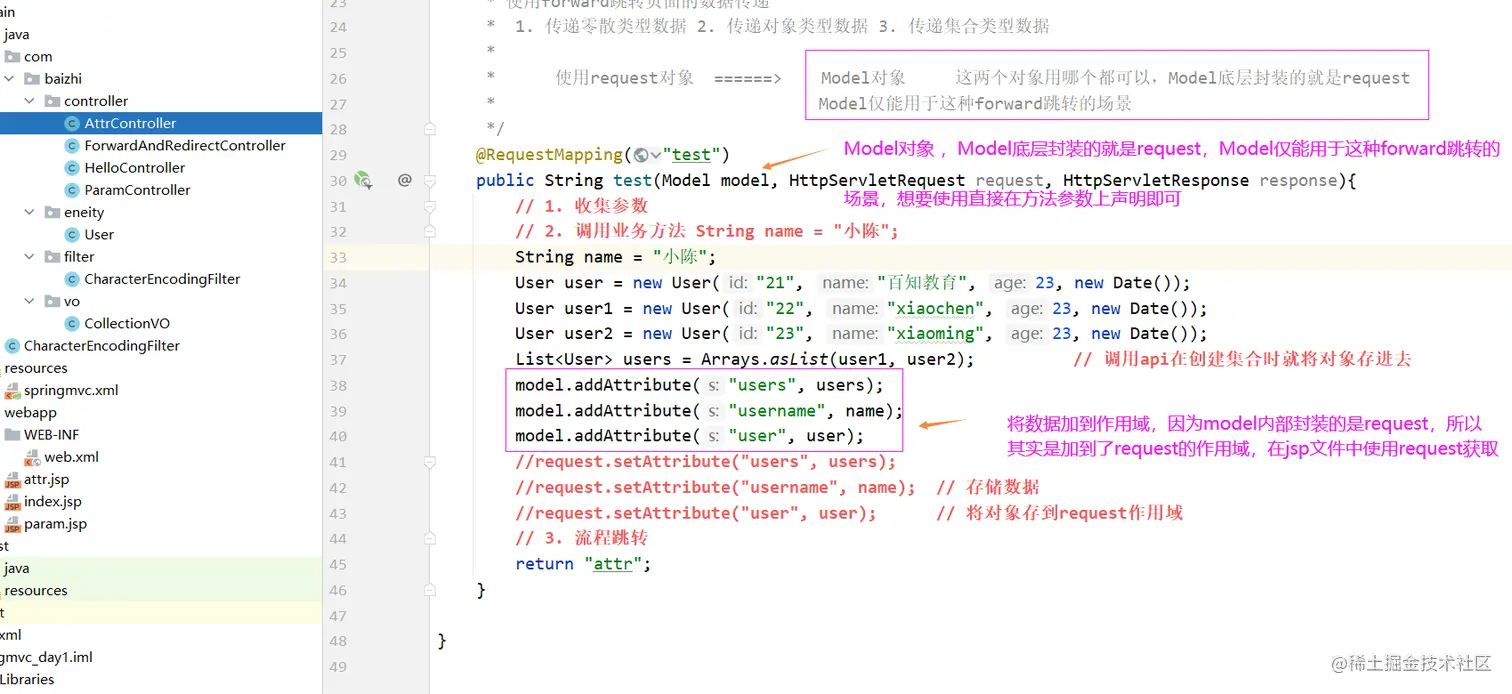Image resolution: width=1512 pixels, height=694 pixels.
Task: Collapse the test method using line 30 fold marker
Action: pos(430,181)
